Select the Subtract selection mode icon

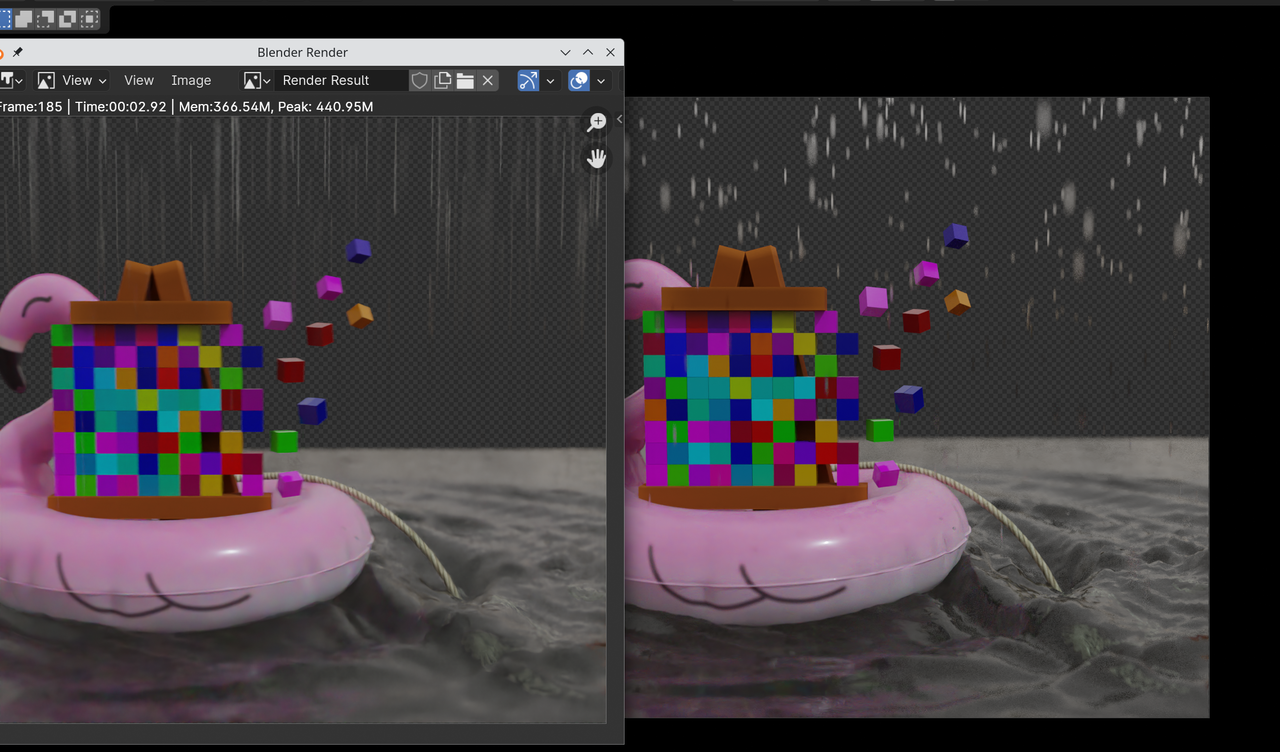pyautogui.click(x=45, y=18)
